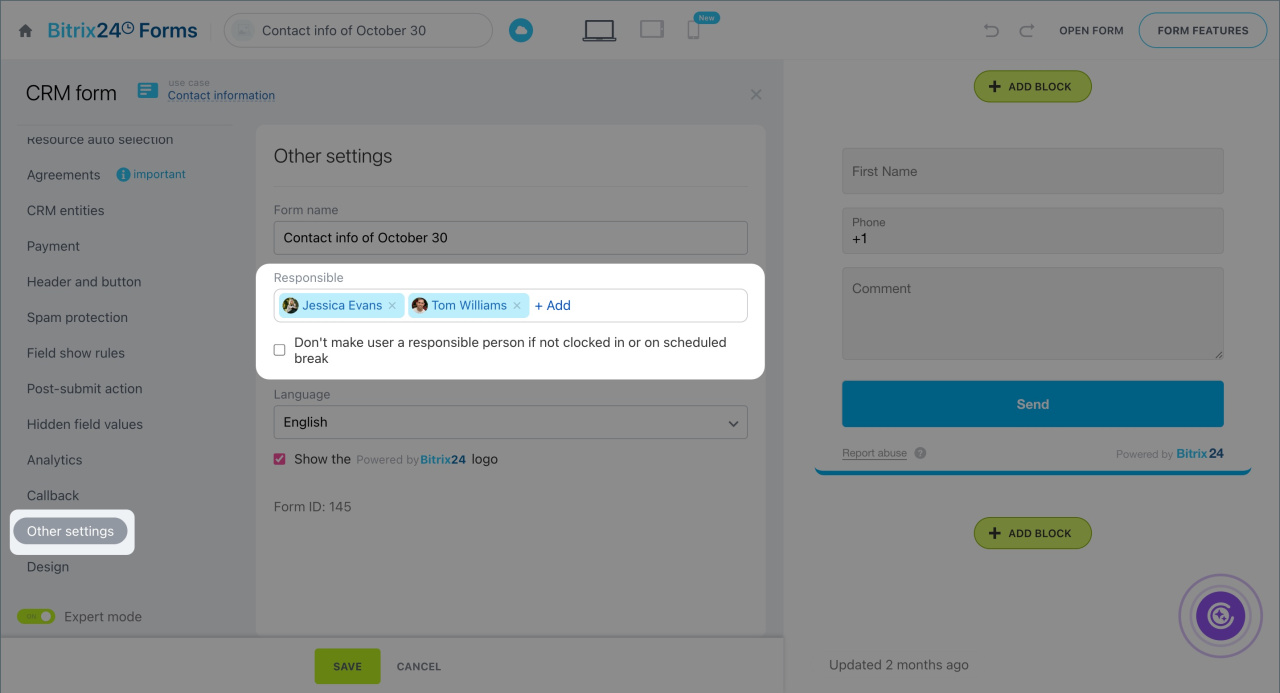Click the Form name input field
Image resolution: width=1280 pixels, height=693 pixels.
510,238
